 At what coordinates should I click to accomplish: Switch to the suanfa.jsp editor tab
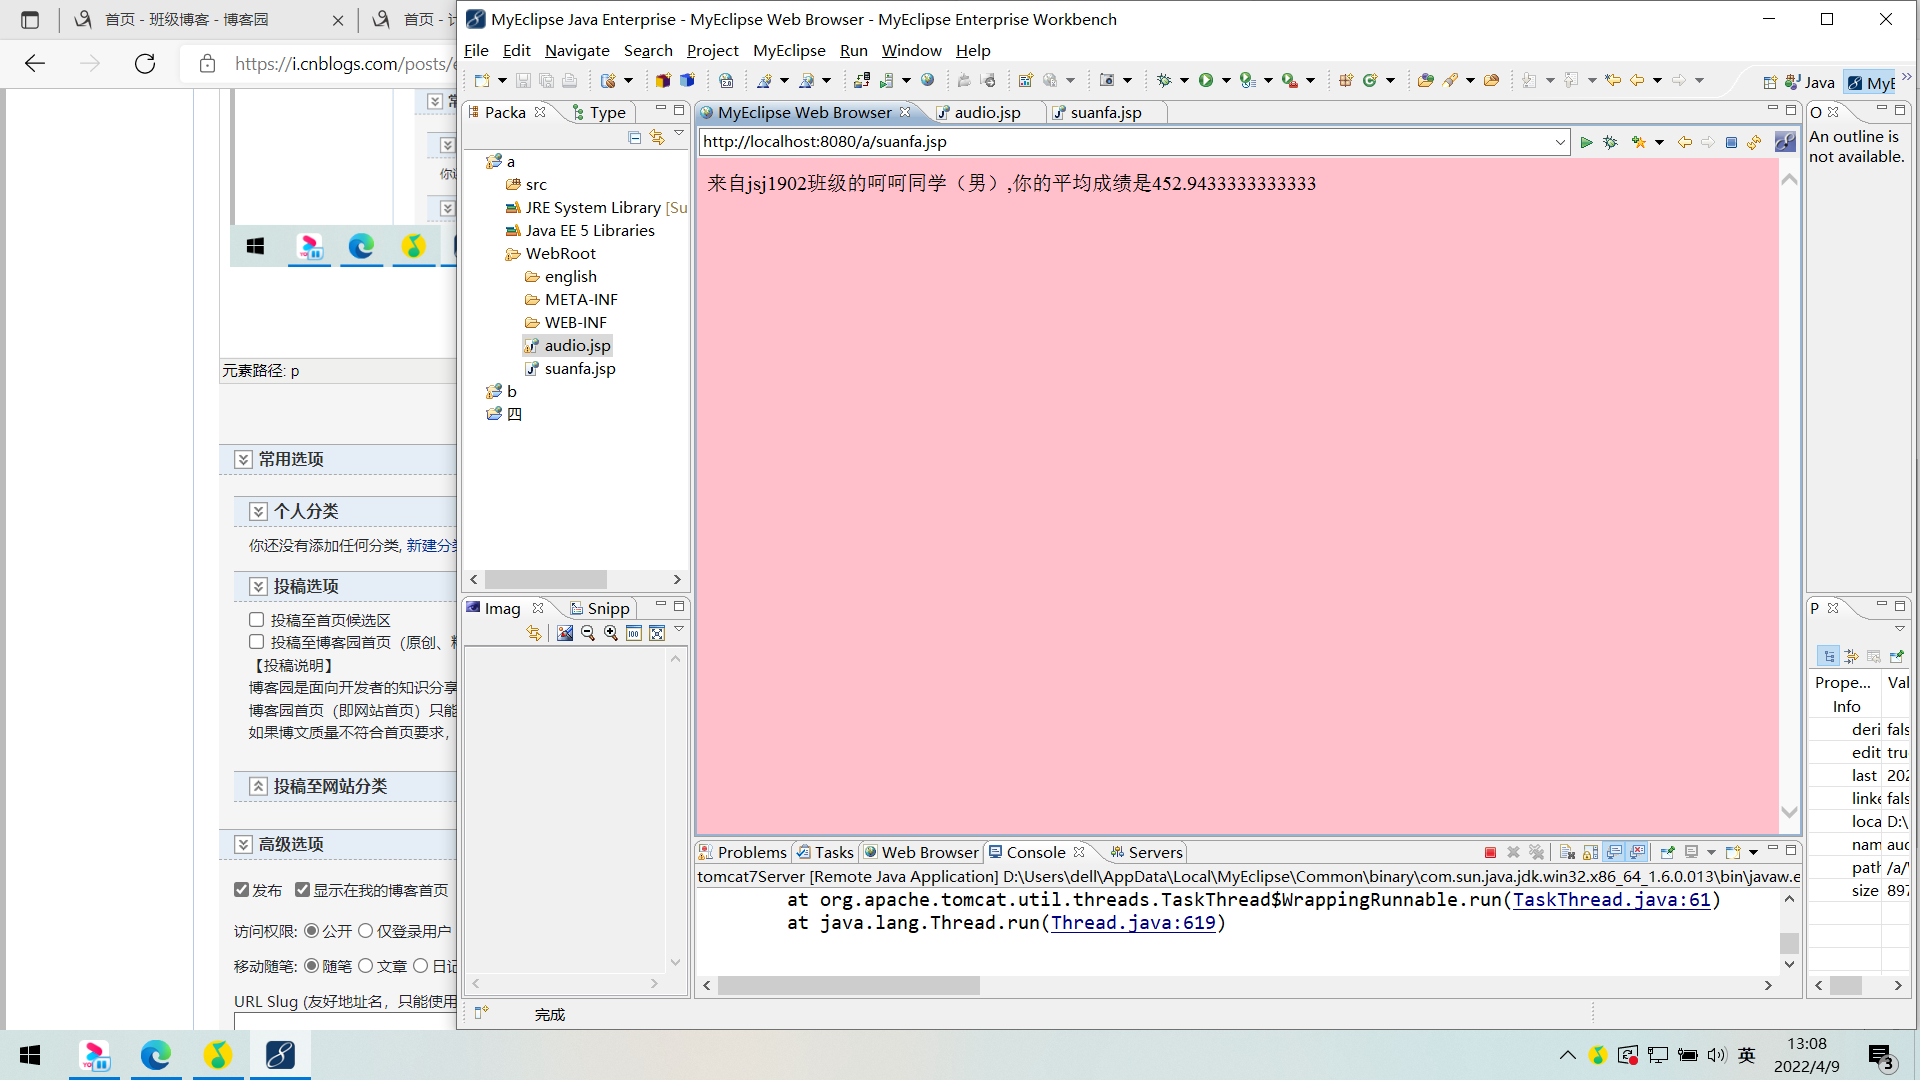1105,112
